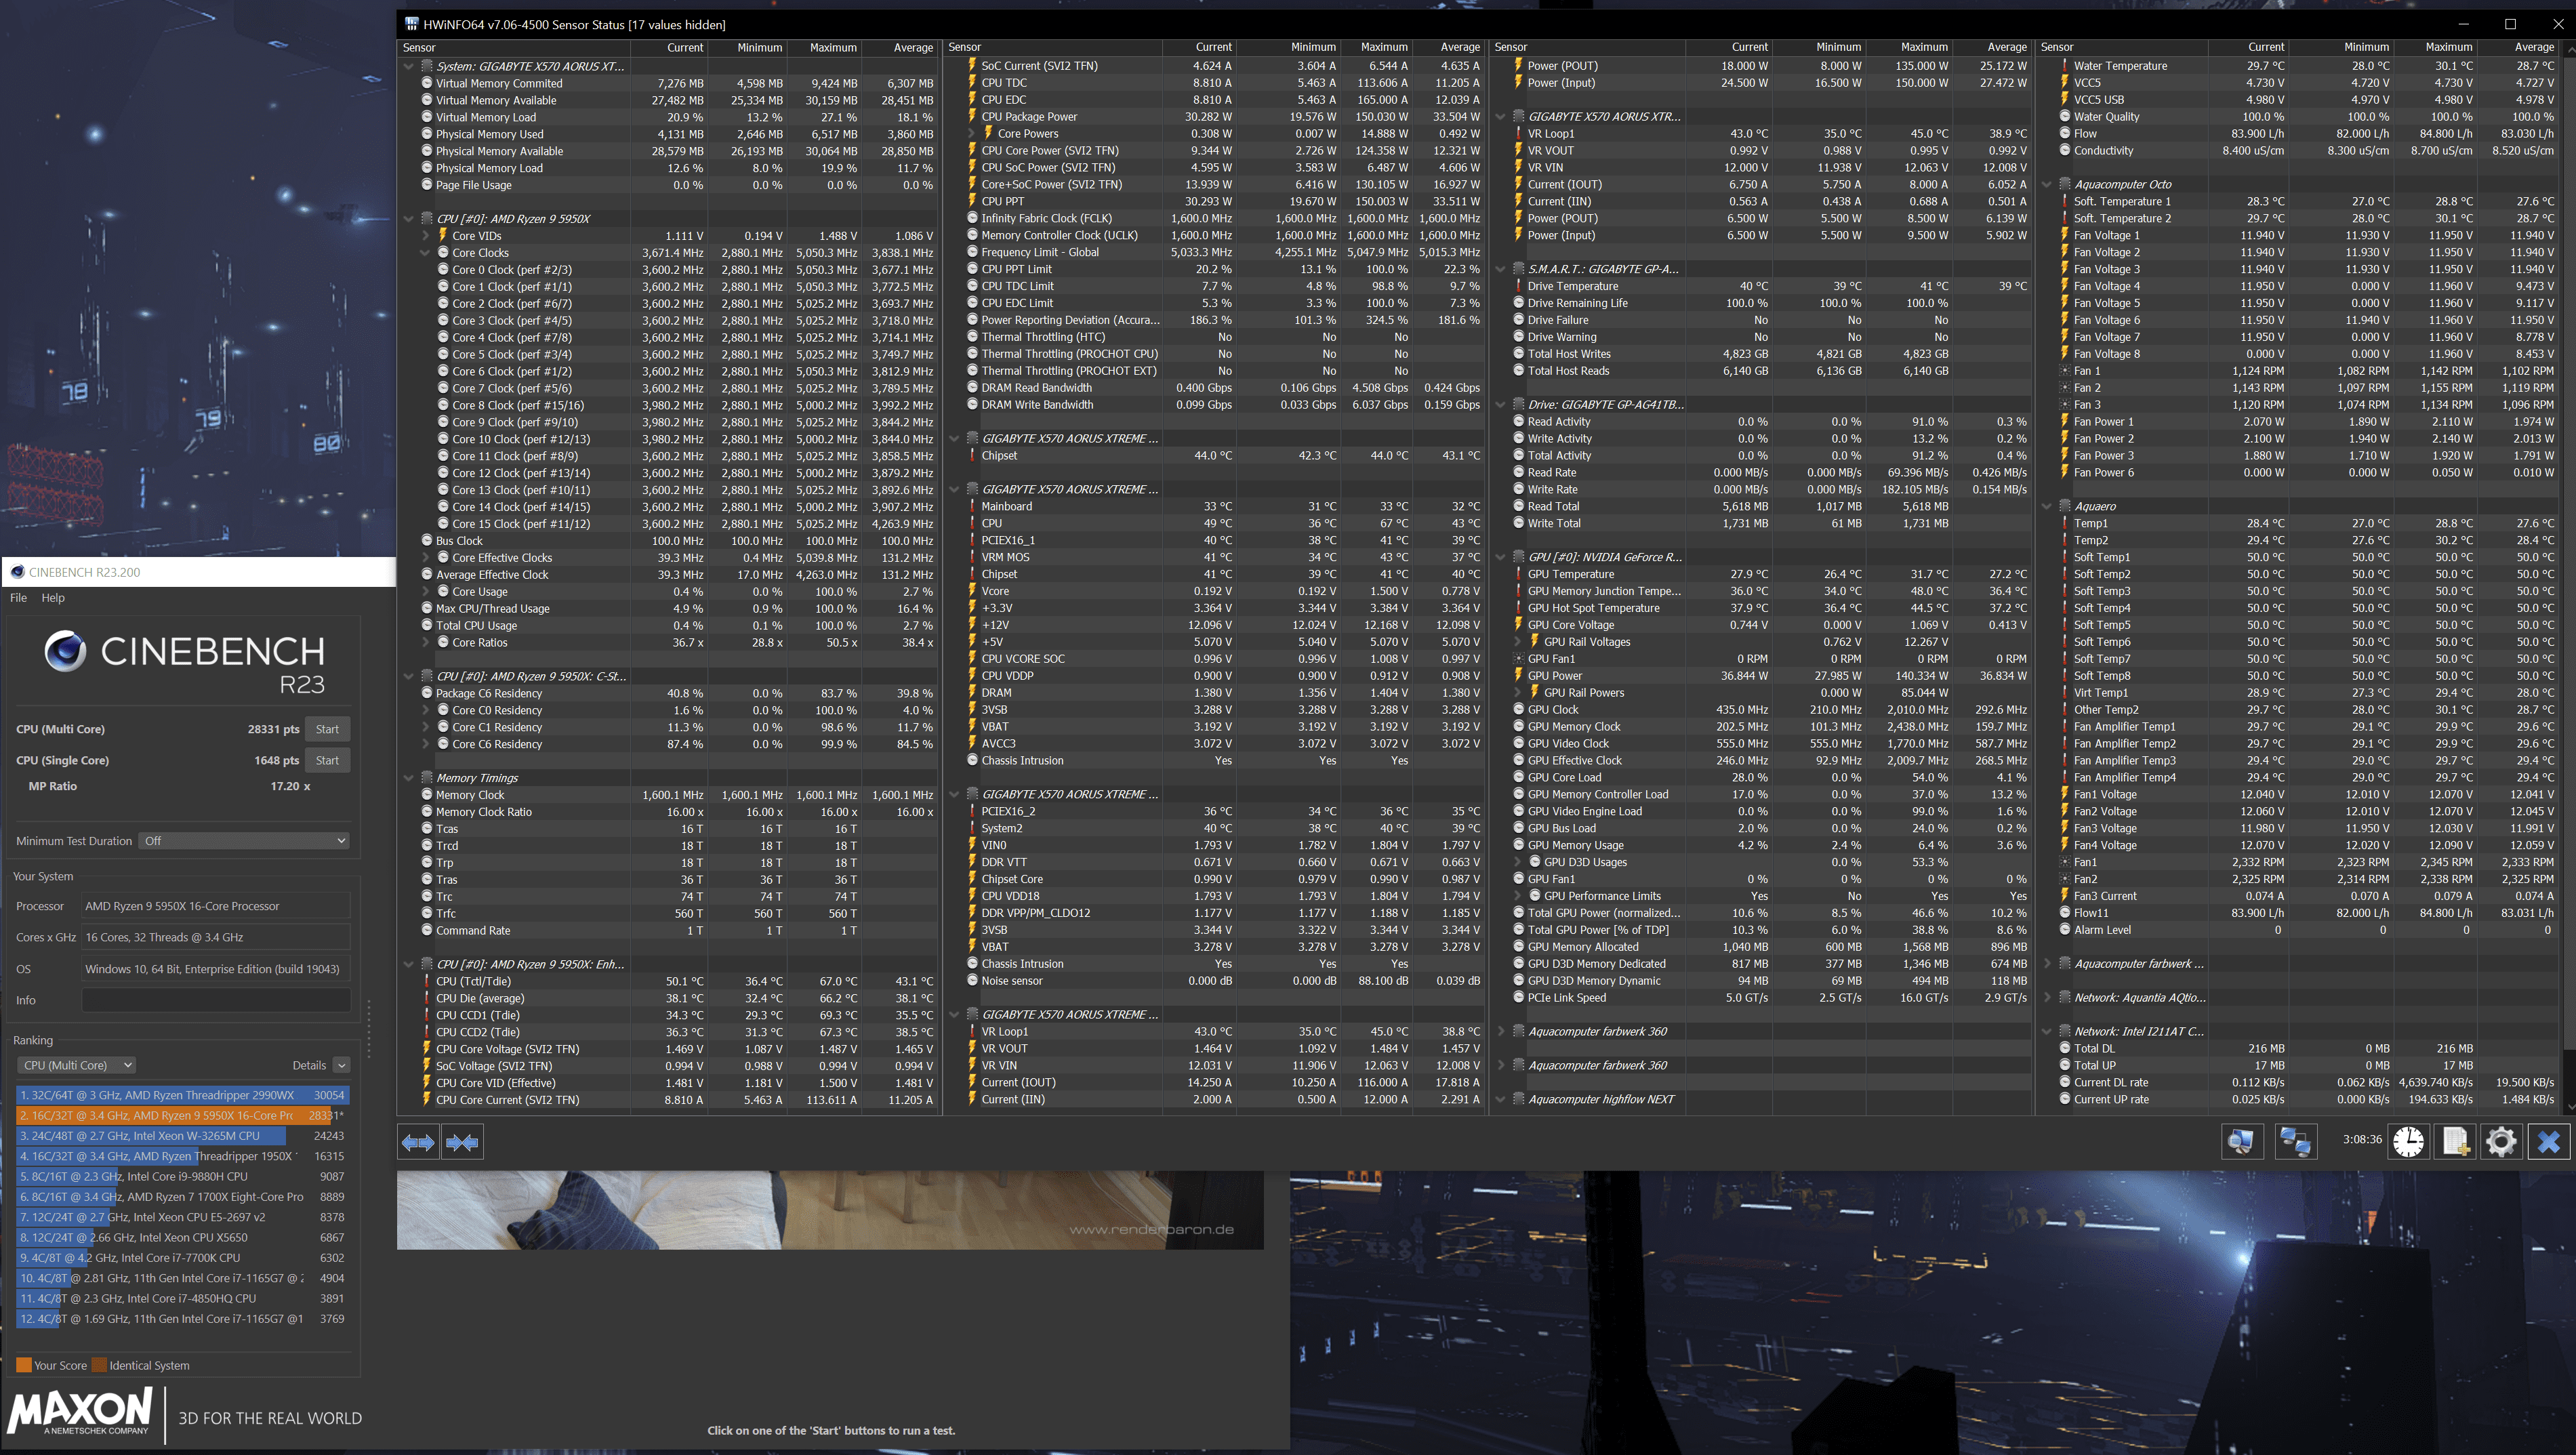Image resolution: width=2576 pixels, height=1455 pixels.
Task: Expand the Core Effective Clocks row
Action: [x=426, y=557]
